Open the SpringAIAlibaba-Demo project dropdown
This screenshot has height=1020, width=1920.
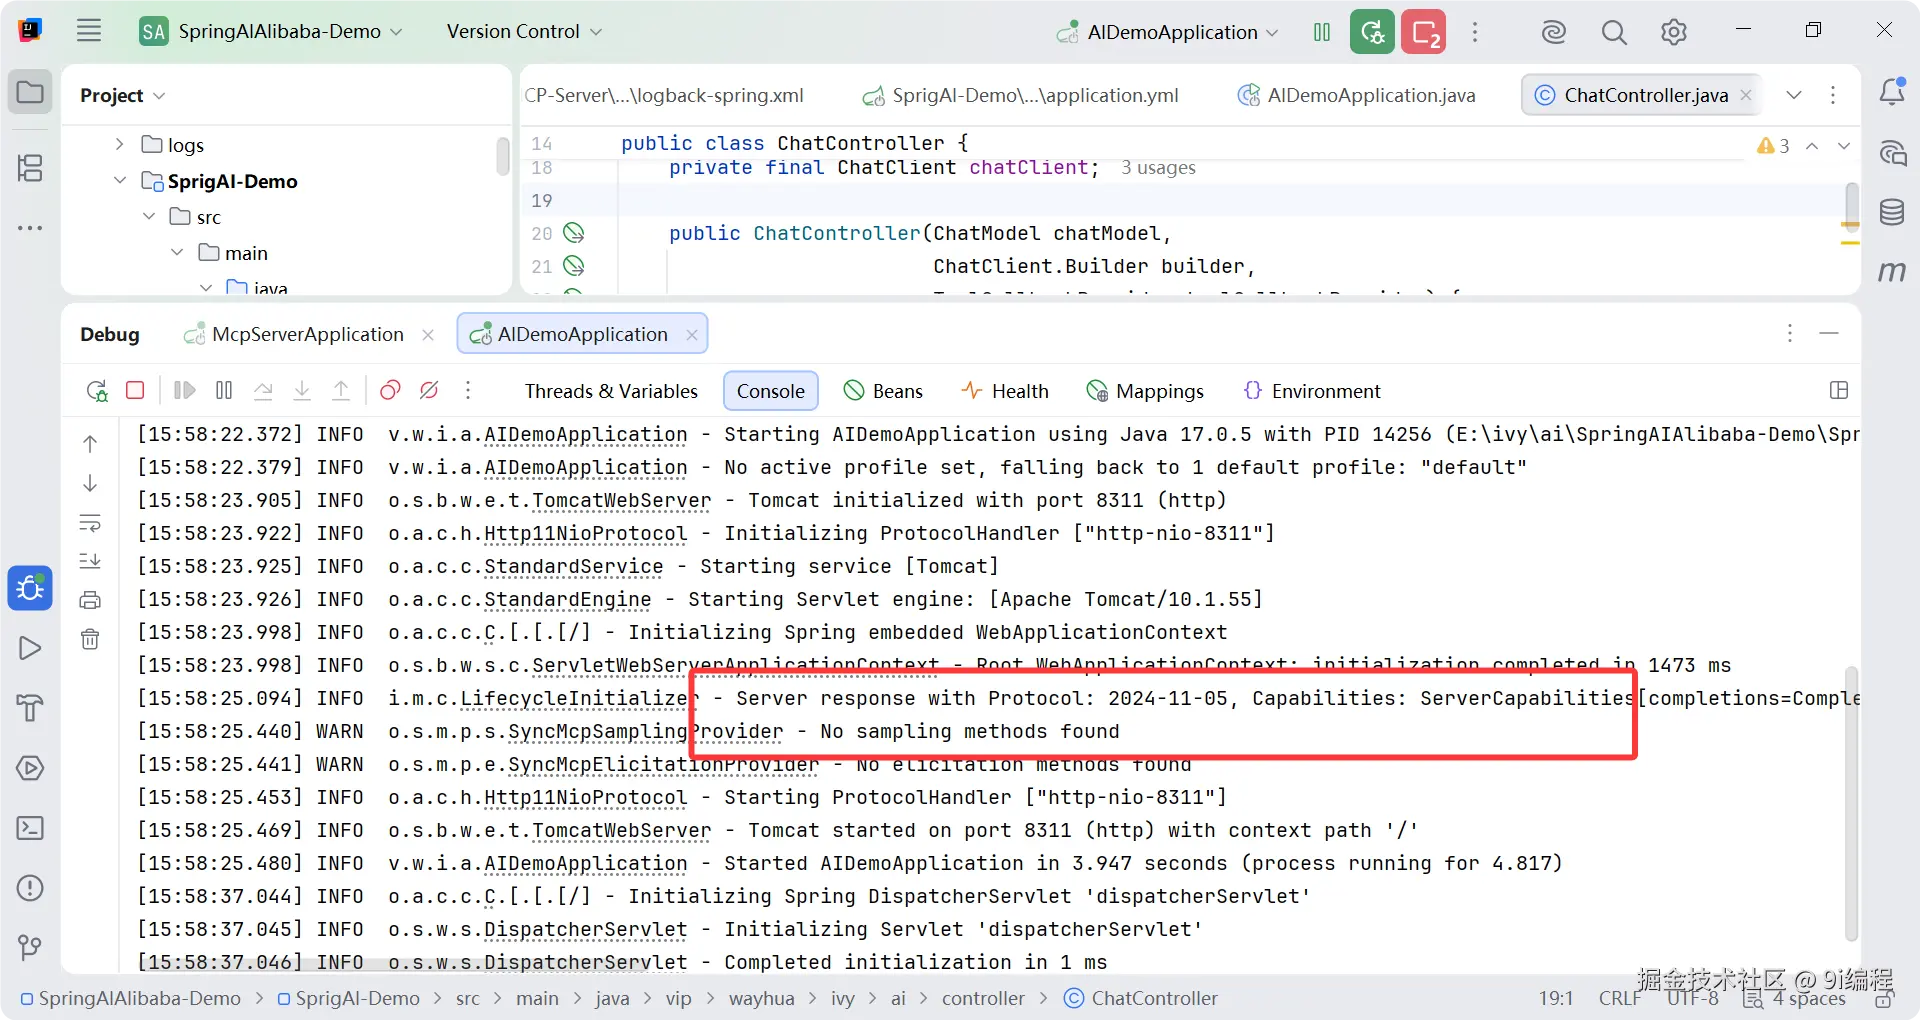point(271,31)
